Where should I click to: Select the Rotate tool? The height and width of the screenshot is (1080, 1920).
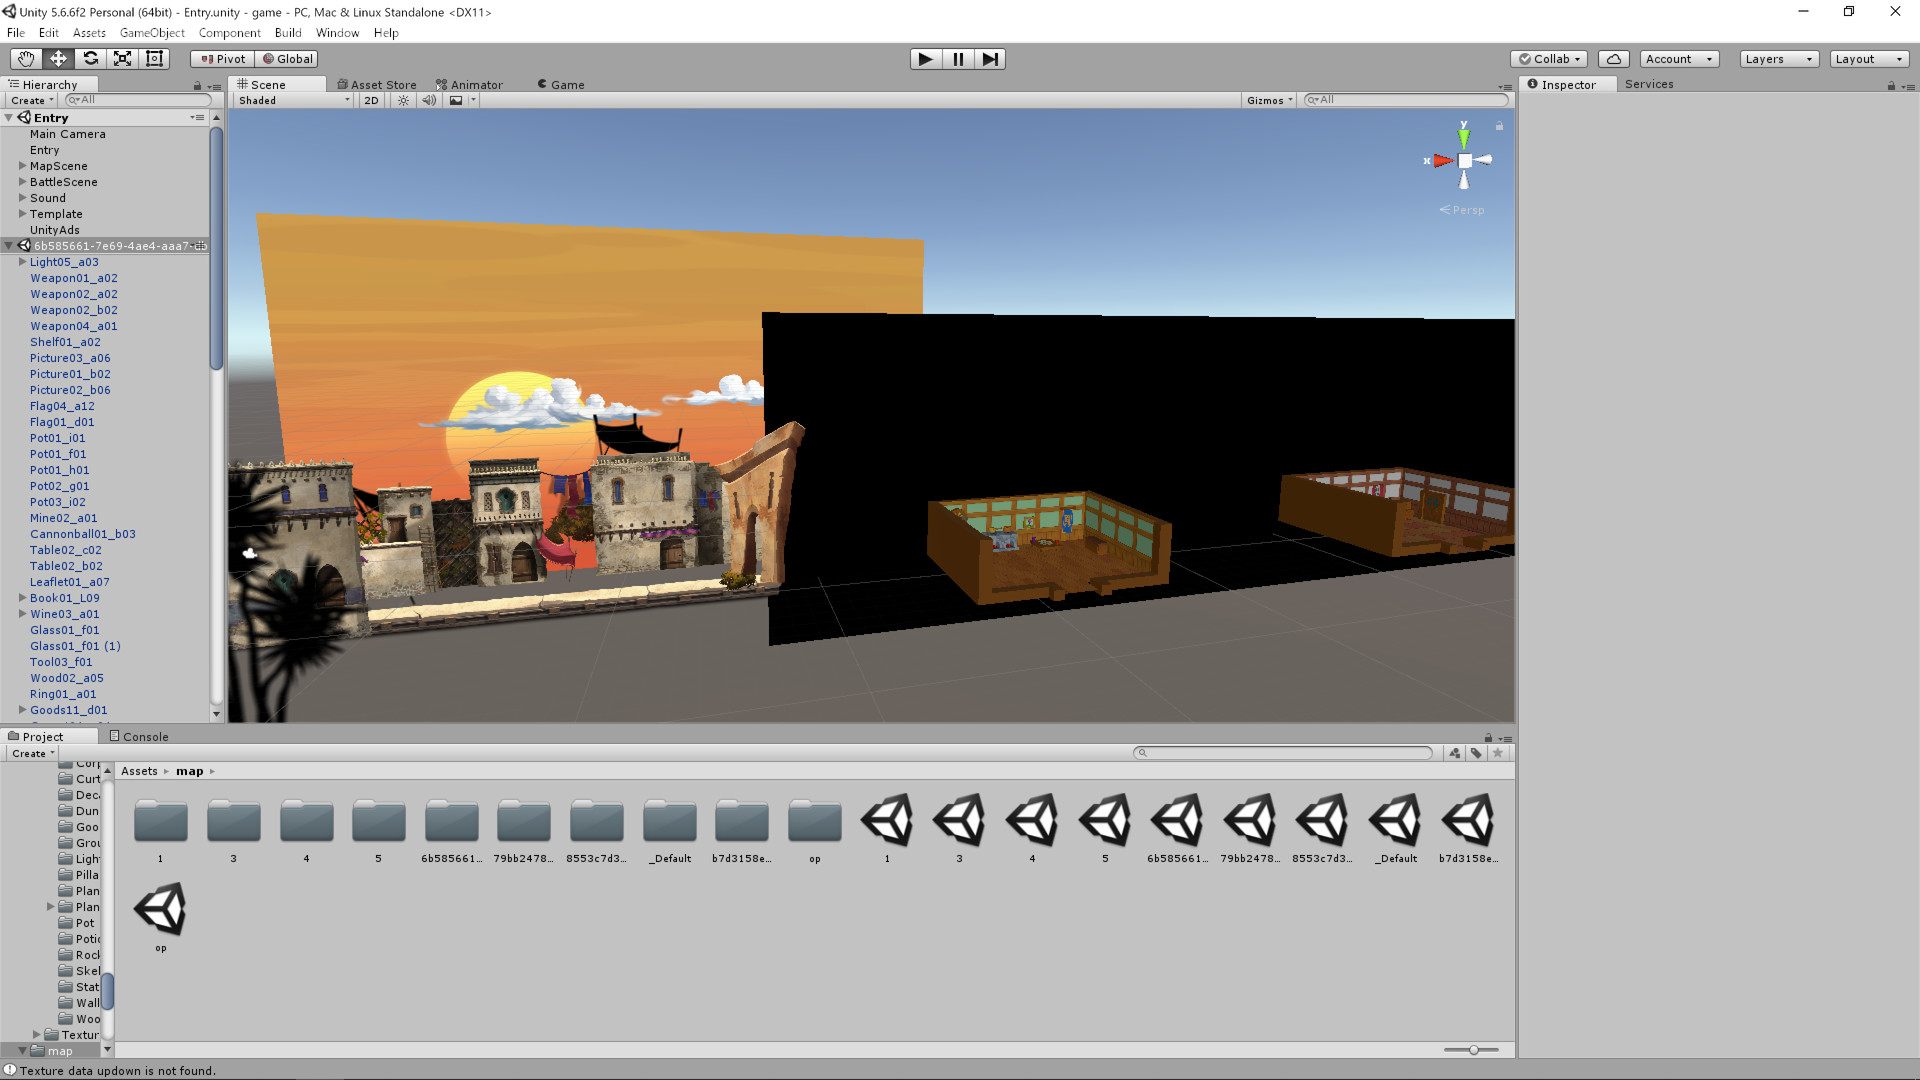pyautogui.click(x=90, y=58)
